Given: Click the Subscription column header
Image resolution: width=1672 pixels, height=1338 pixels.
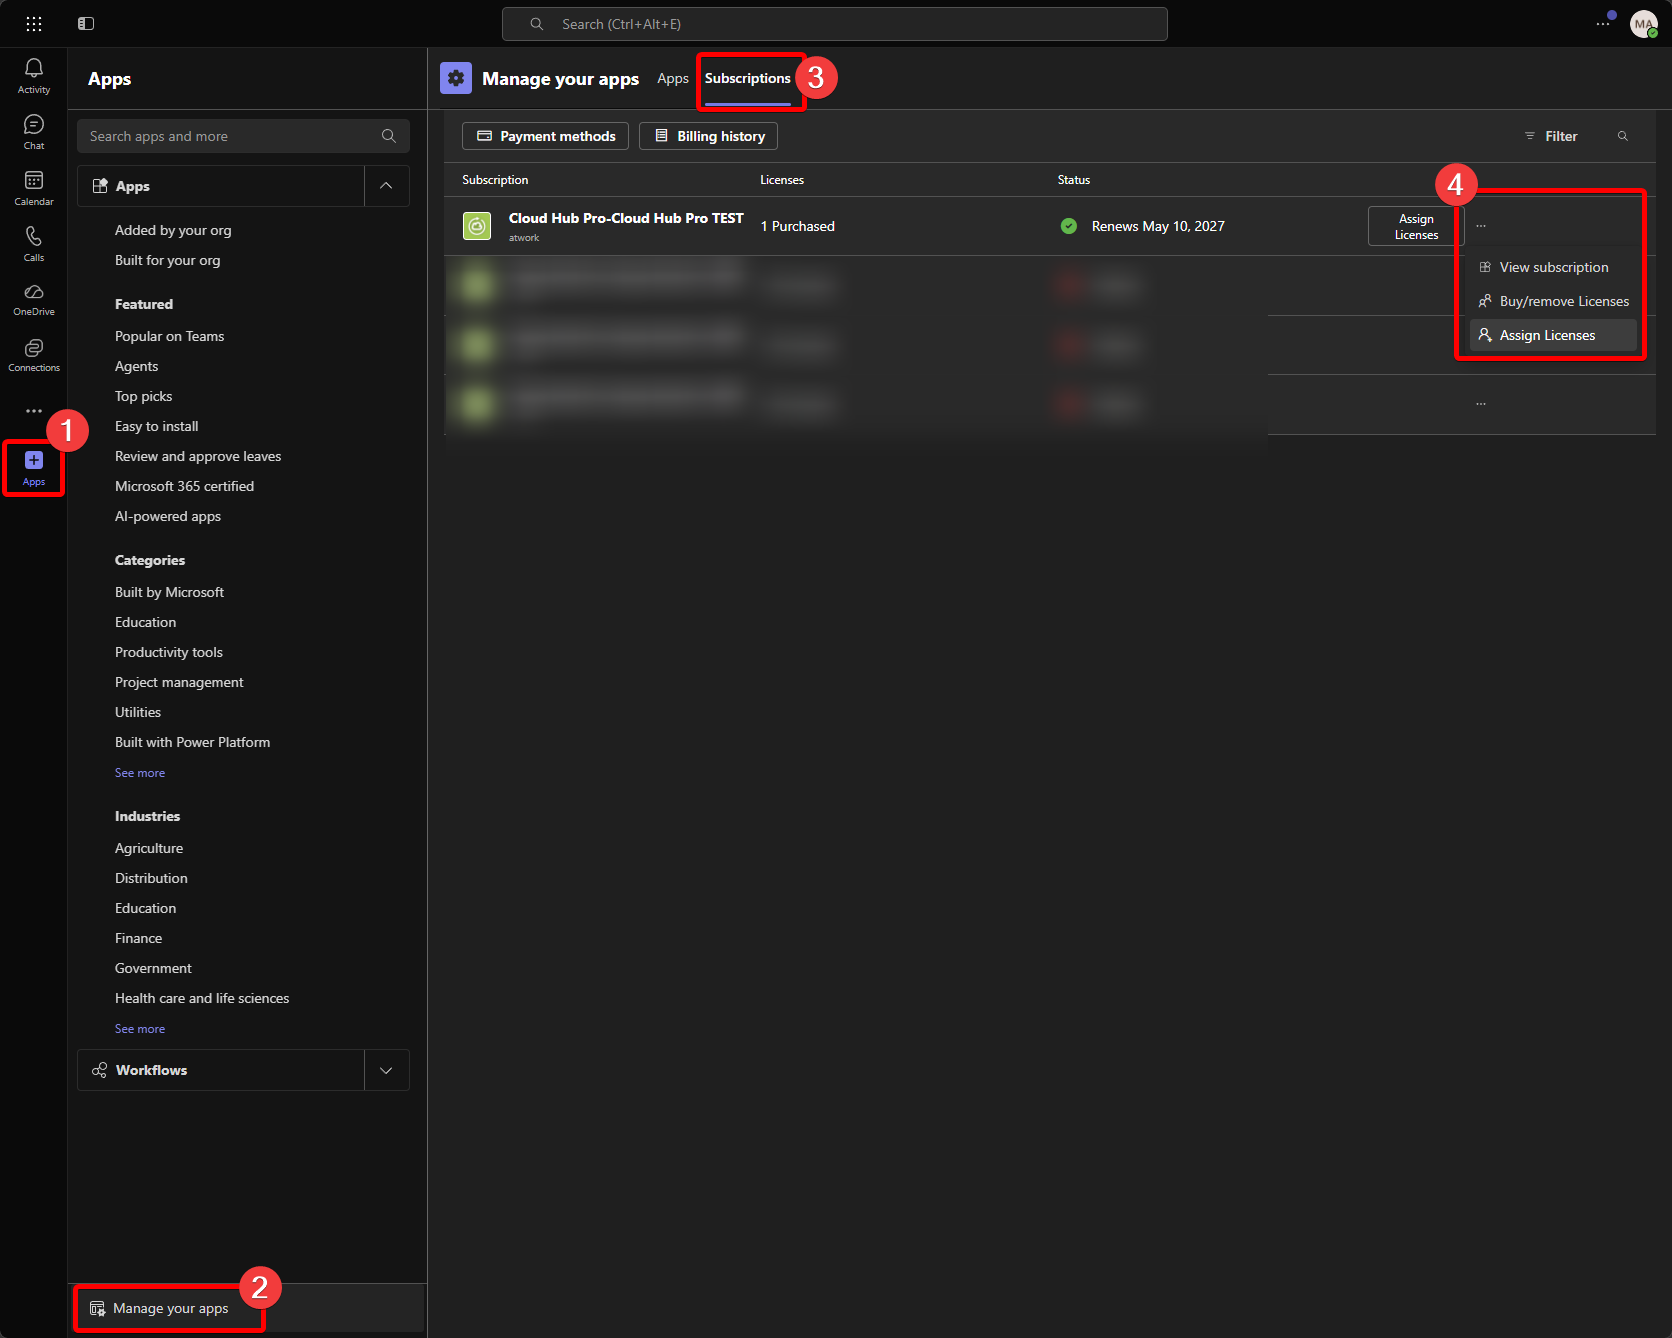Looking at the screenshot, I should point(495,180).
